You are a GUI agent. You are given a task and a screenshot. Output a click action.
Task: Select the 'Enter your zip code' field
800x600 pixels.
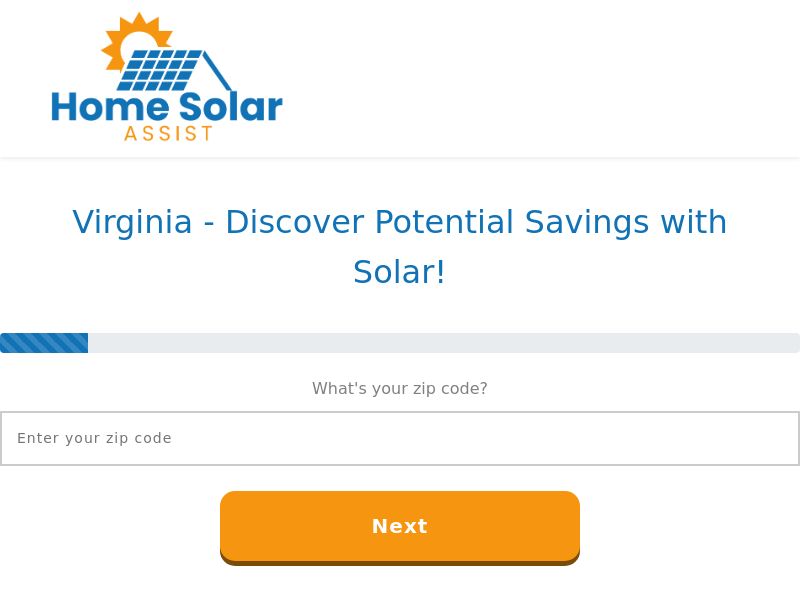point(400,438)
